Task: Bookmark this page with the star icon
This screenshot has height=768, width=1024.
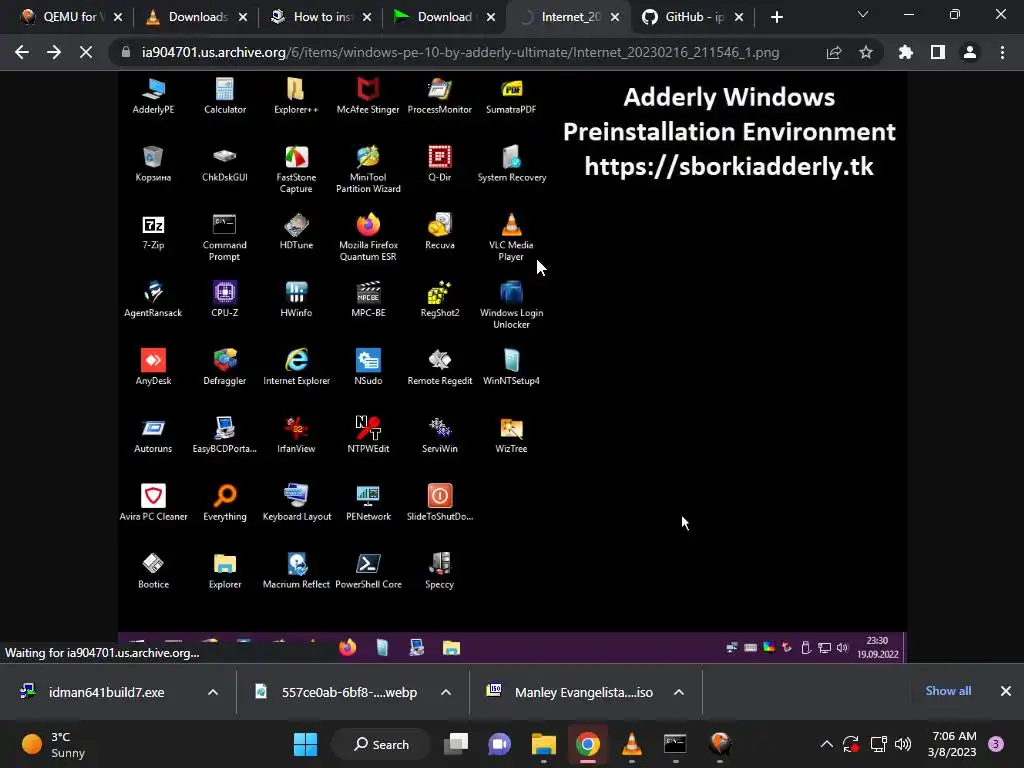Action: point(865,52)
